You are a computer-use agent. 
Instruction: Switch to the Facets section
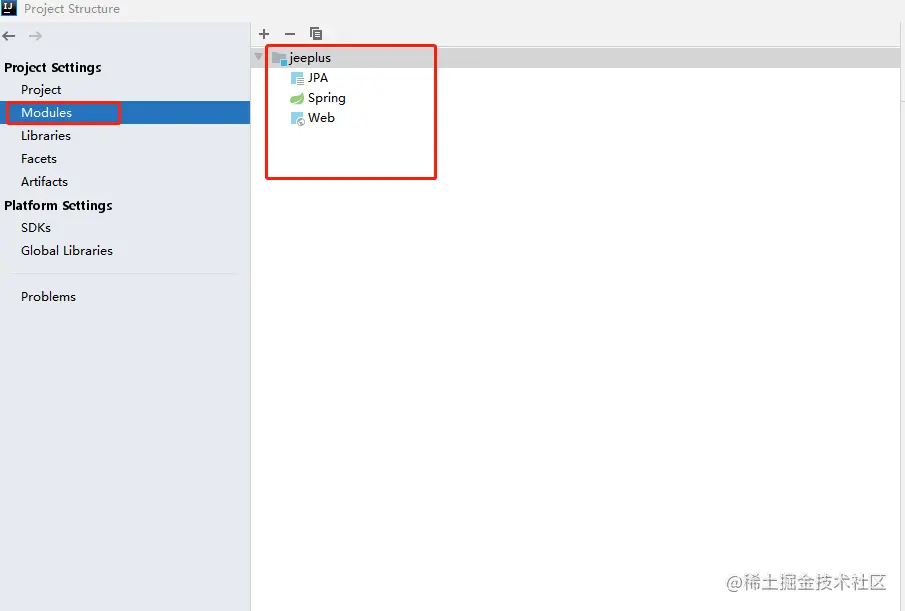(x=39, y=159)
